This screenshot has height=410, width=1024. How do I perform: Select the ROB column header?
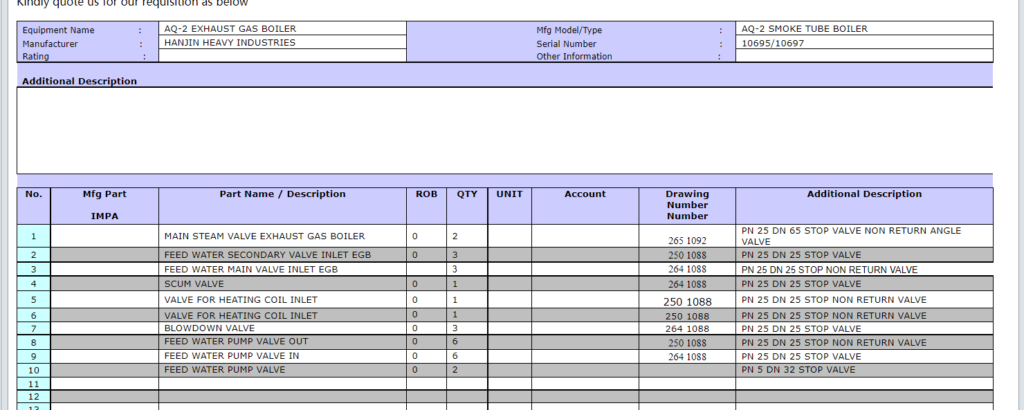tap(426, 194)
